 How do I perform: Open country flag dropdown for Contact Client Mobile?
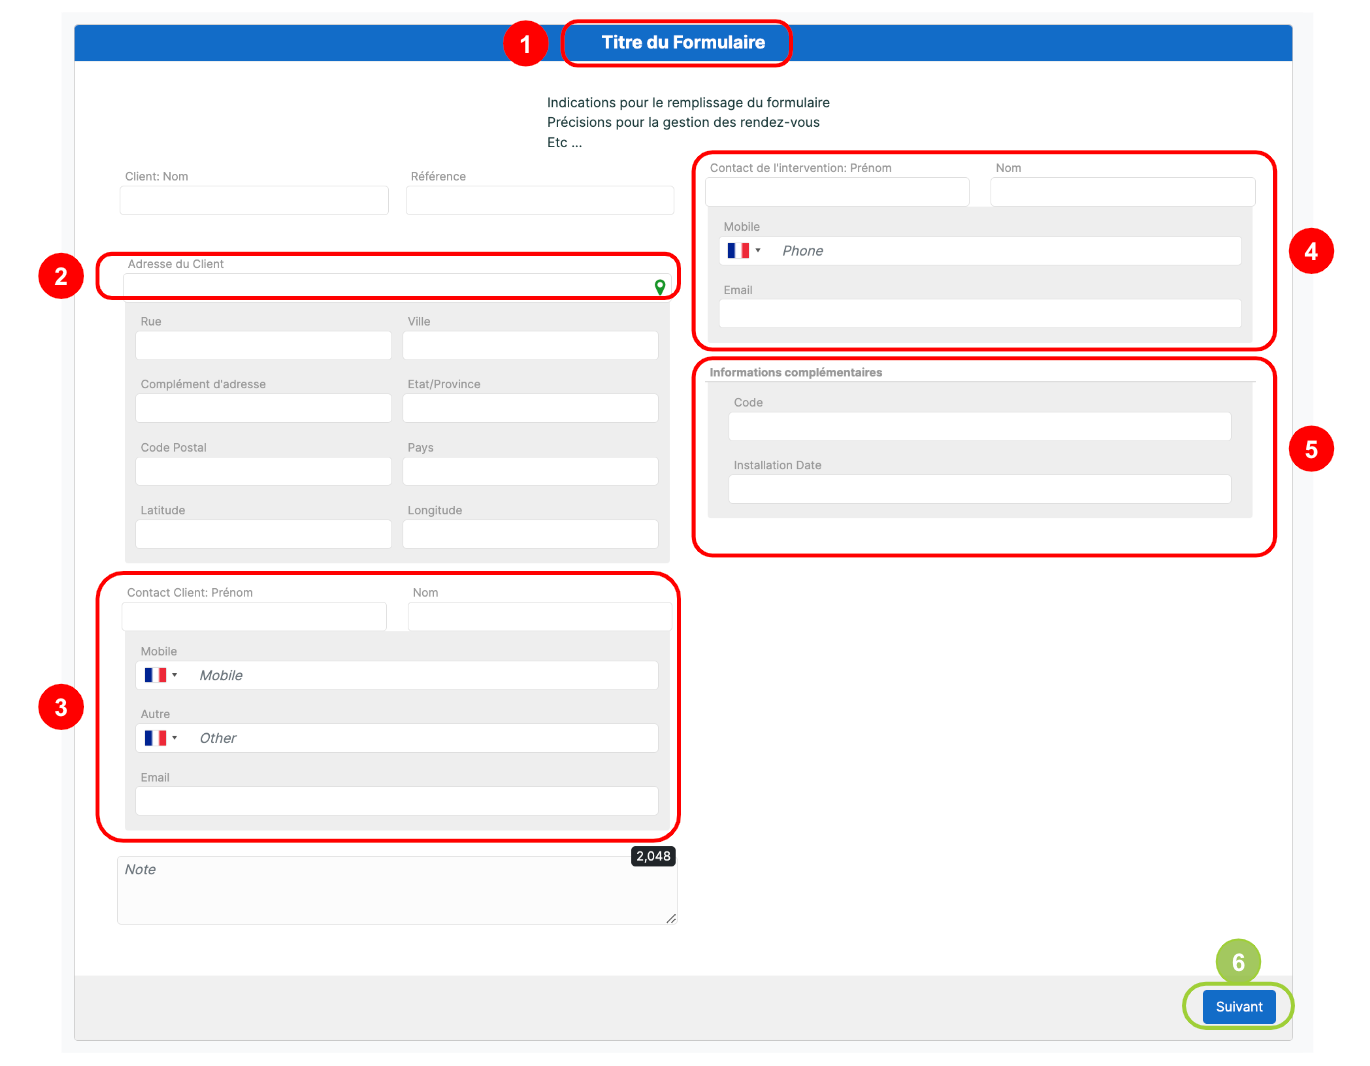[x=160, y=676]
